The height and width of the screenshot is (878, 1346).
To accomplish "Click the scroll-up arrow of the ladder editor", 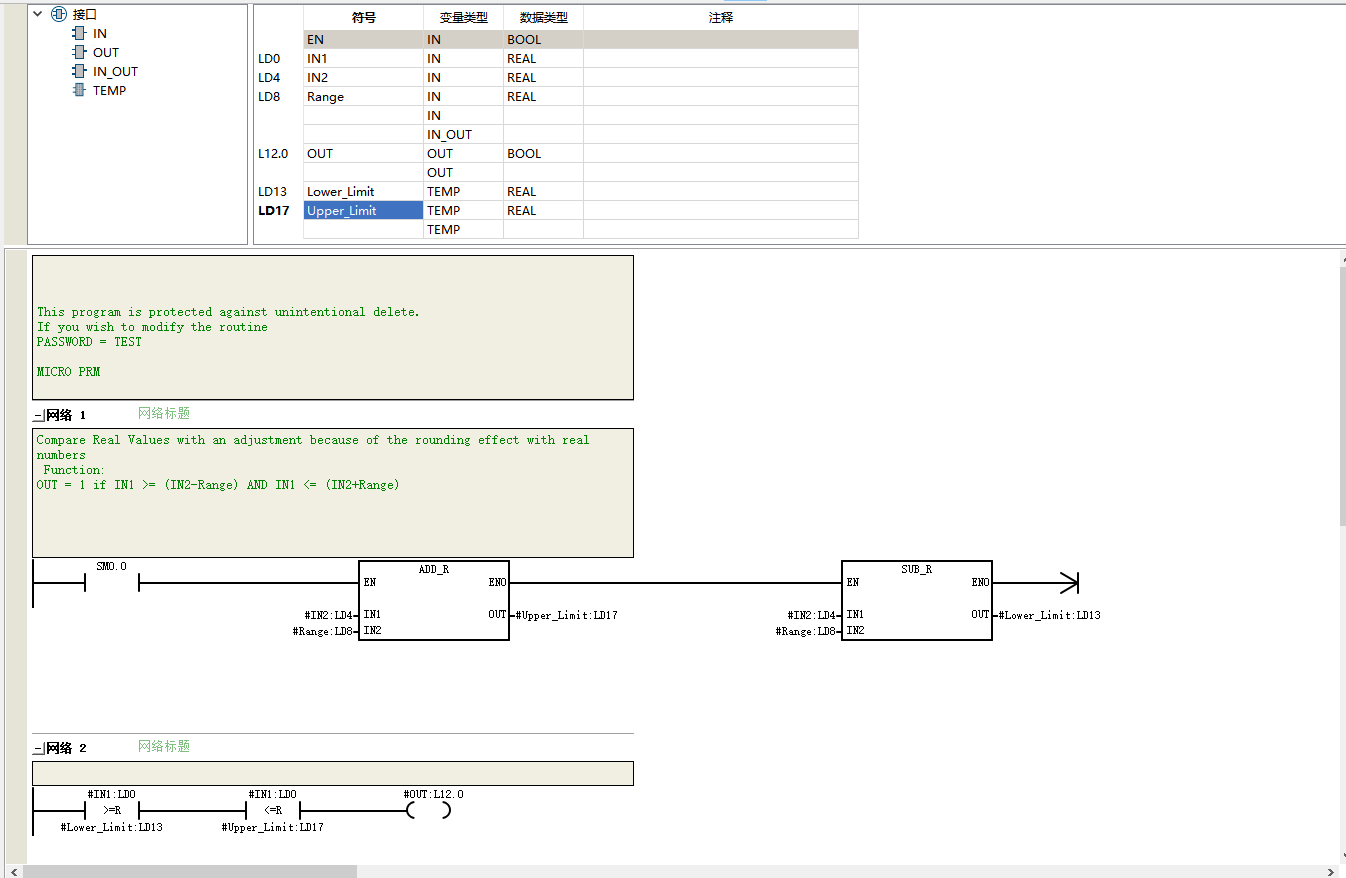I will pyautogui.click(x=1342, y=258).
